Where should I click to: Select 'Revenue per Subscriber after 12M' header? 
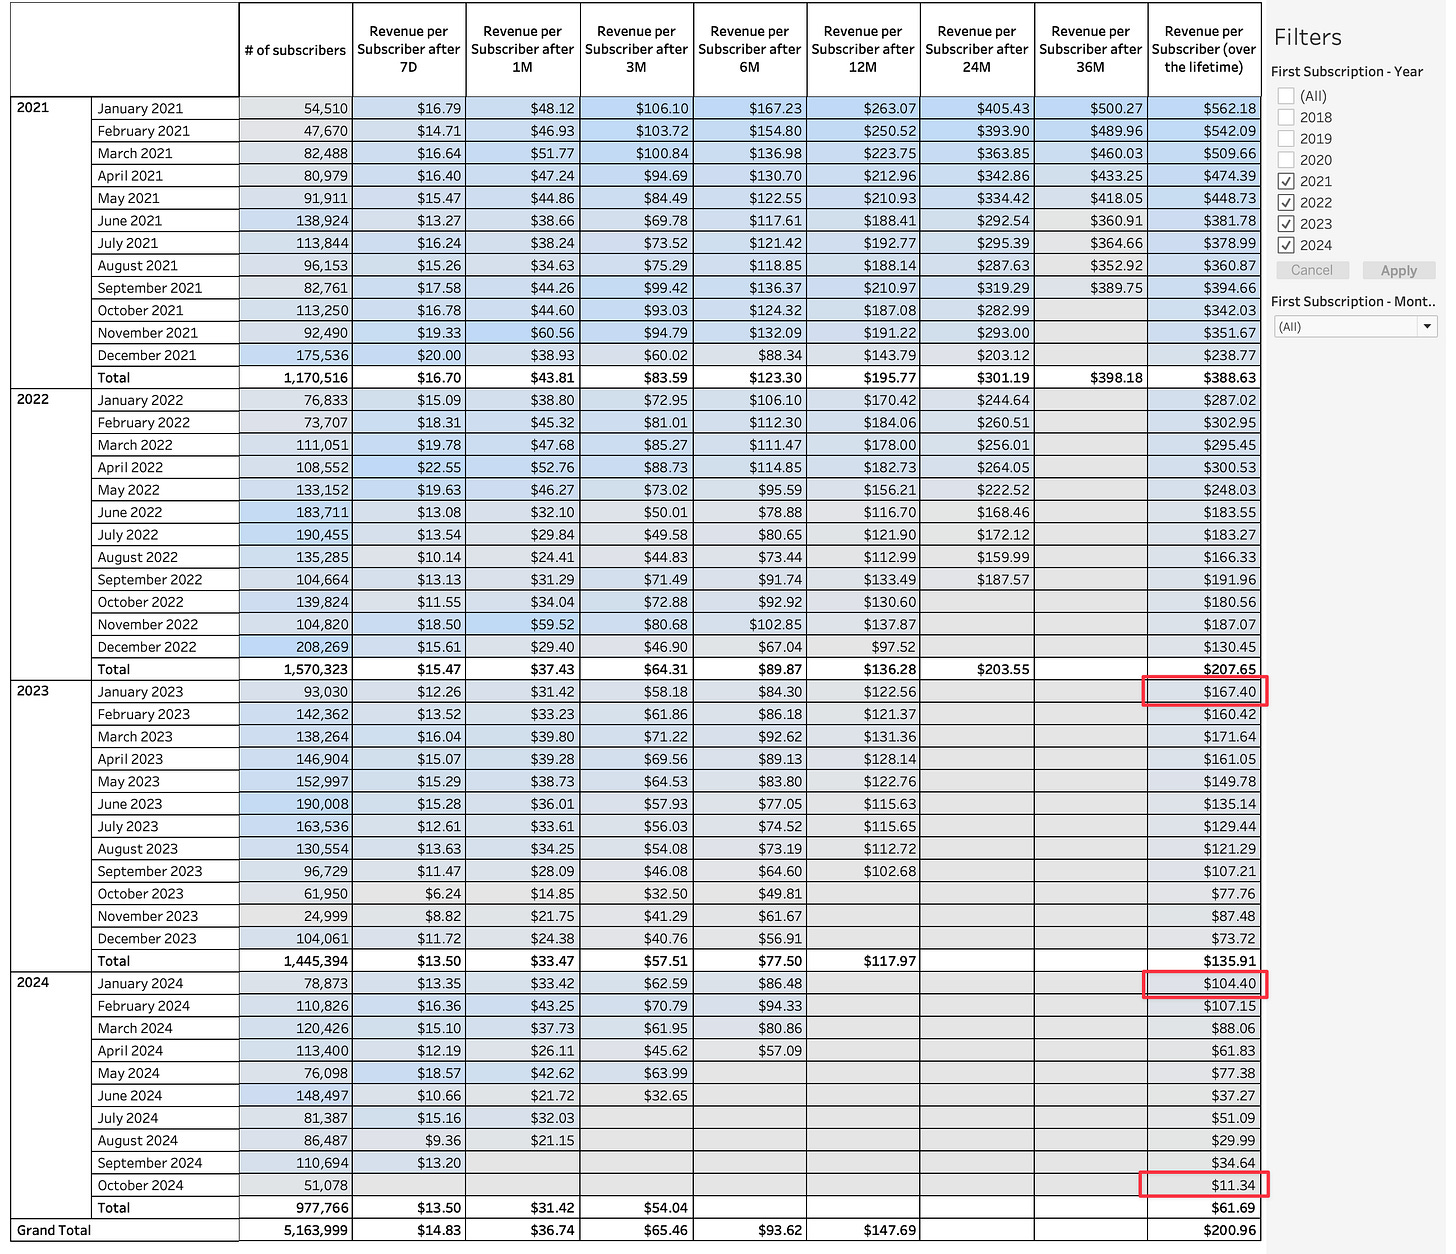[x=863, y=50]
